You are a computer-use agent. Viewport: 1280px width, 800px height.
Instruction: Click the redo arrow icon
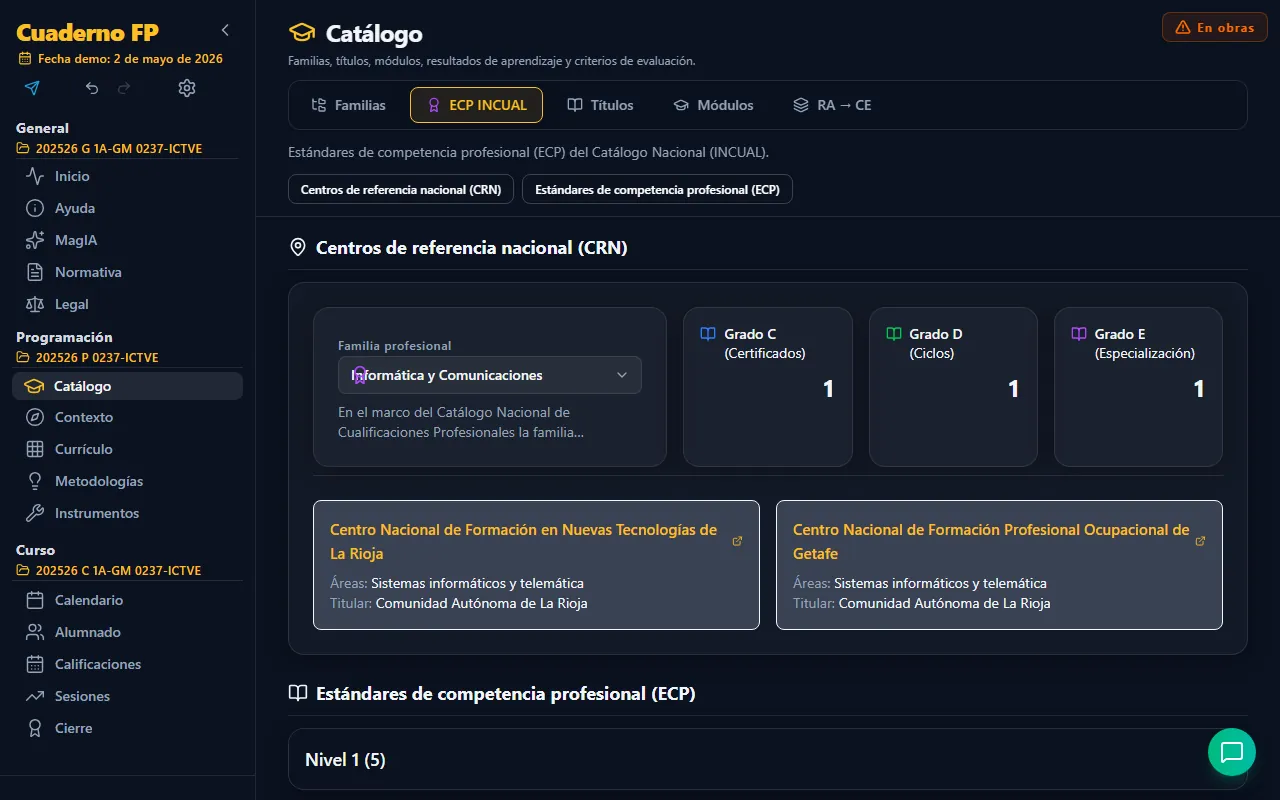pyautogui.click(x=124, y=88)
